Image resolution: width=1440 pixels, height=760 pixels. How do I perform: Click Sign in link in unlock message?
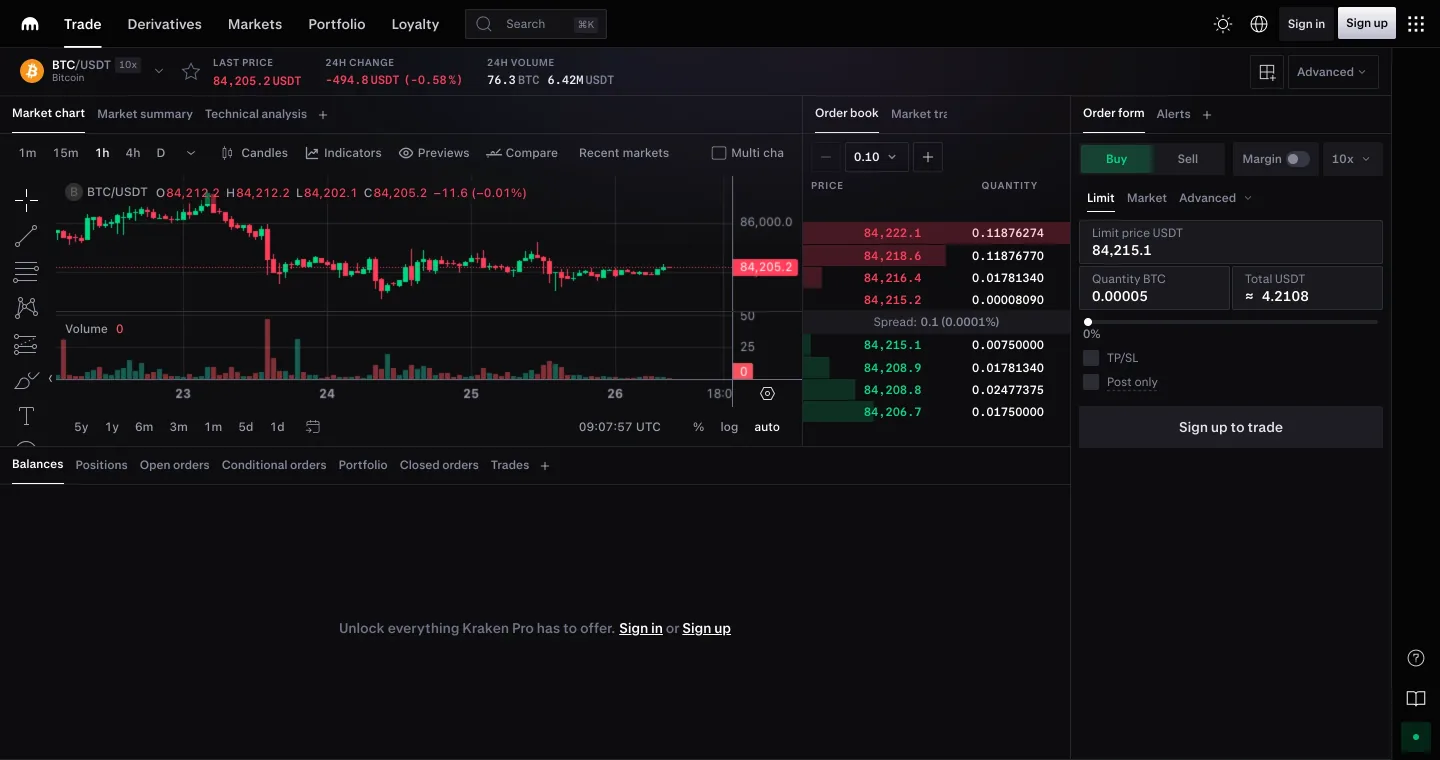coord(641,628)
